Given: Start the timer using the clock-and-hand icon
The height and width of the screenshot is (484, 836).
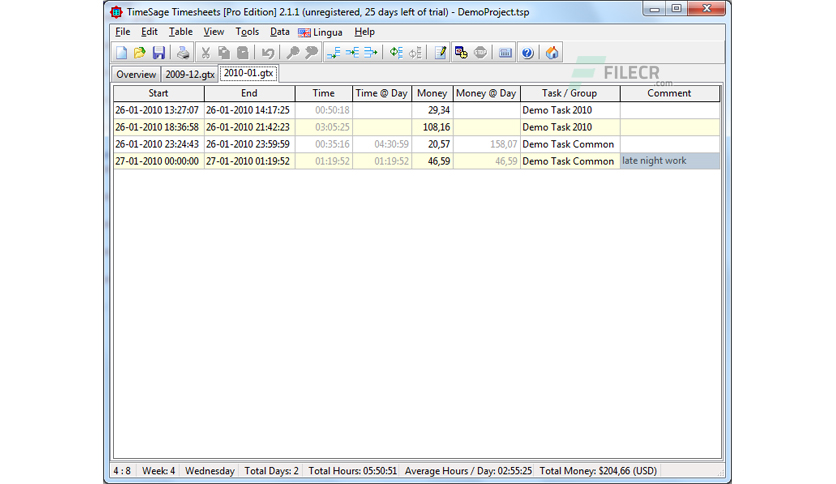Looking at the screenshot, I should (461, 52).
